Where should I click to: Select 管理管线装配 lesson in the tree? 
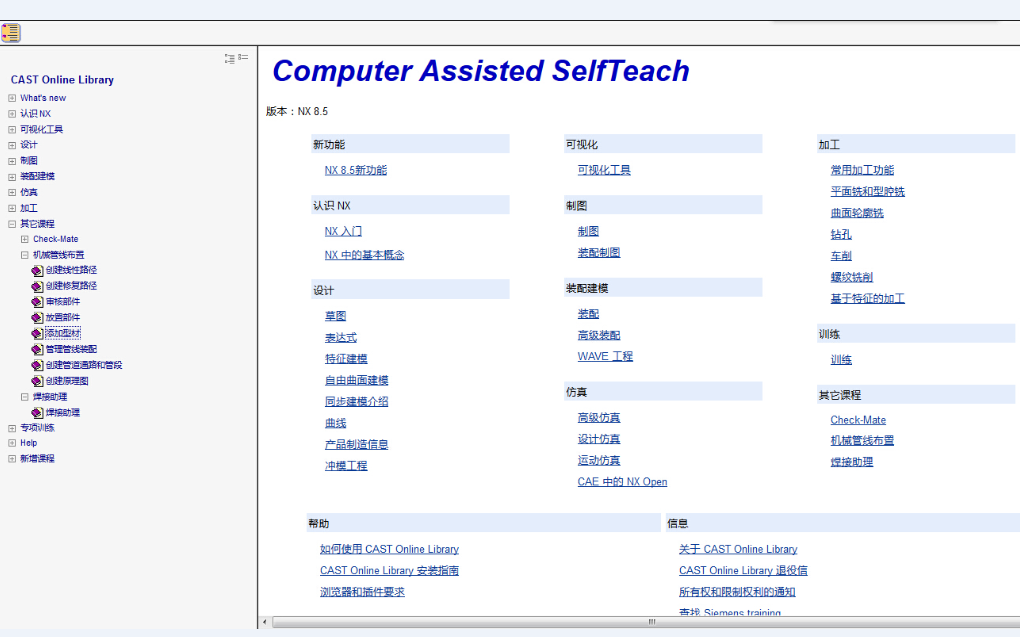(71, 349)
